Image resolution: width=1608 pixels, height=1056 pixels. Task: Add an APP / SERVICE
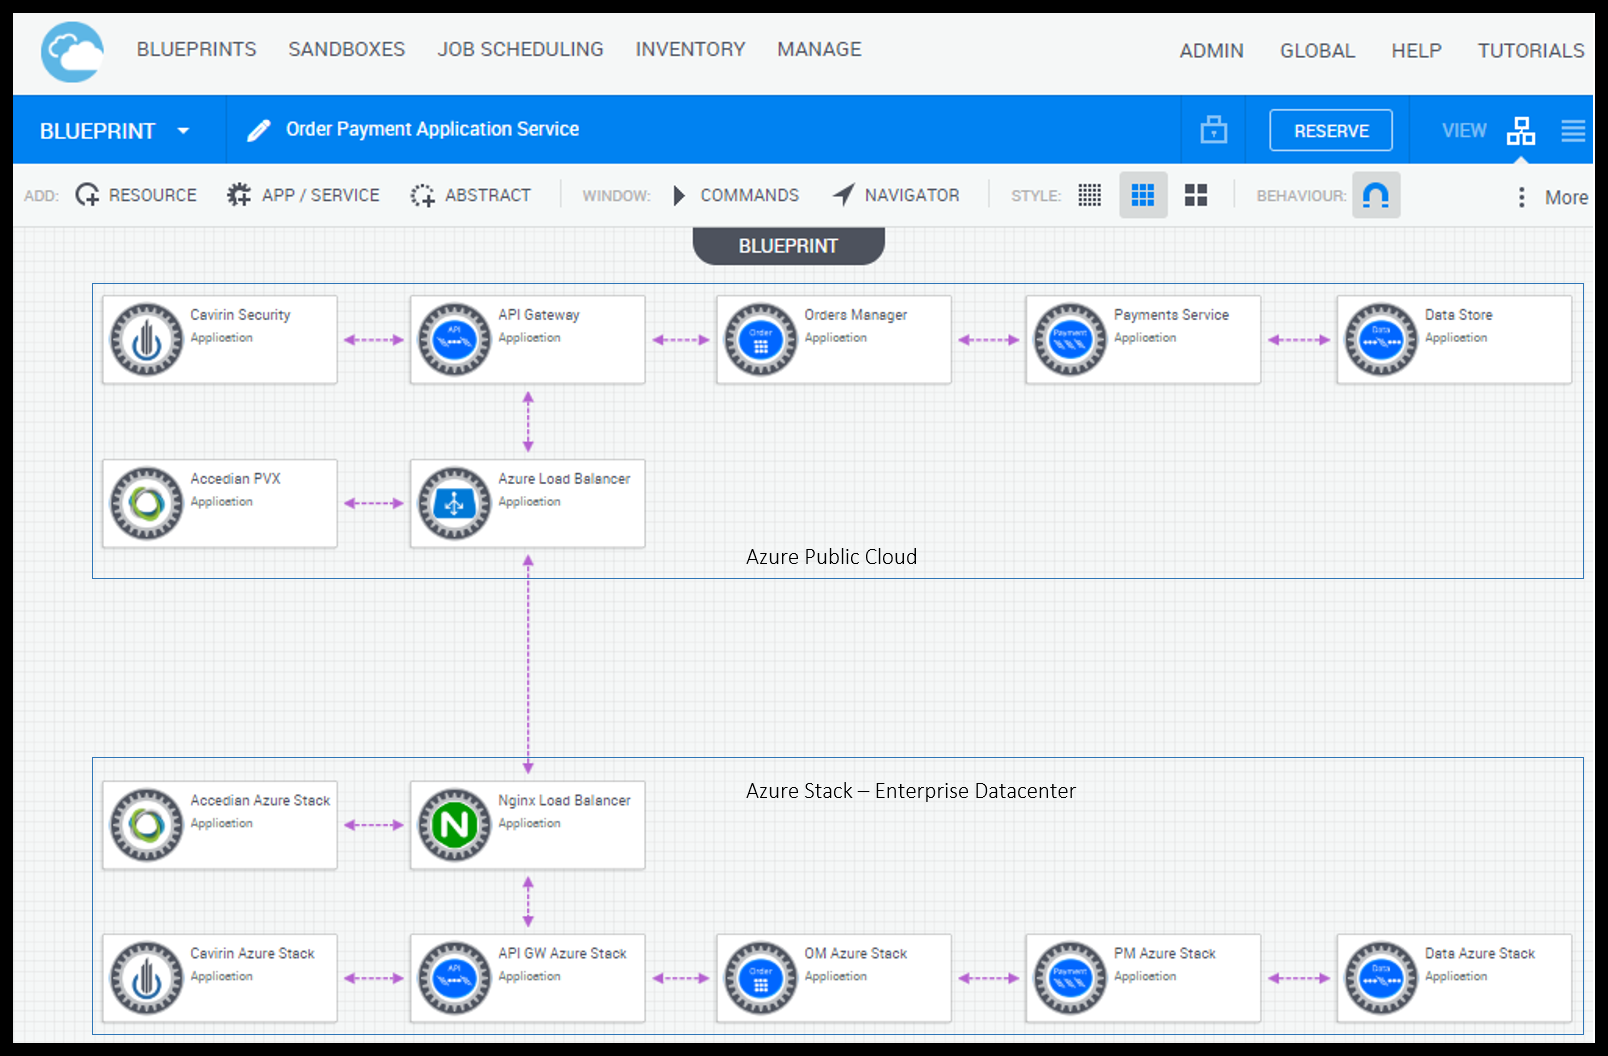[303, 195]
